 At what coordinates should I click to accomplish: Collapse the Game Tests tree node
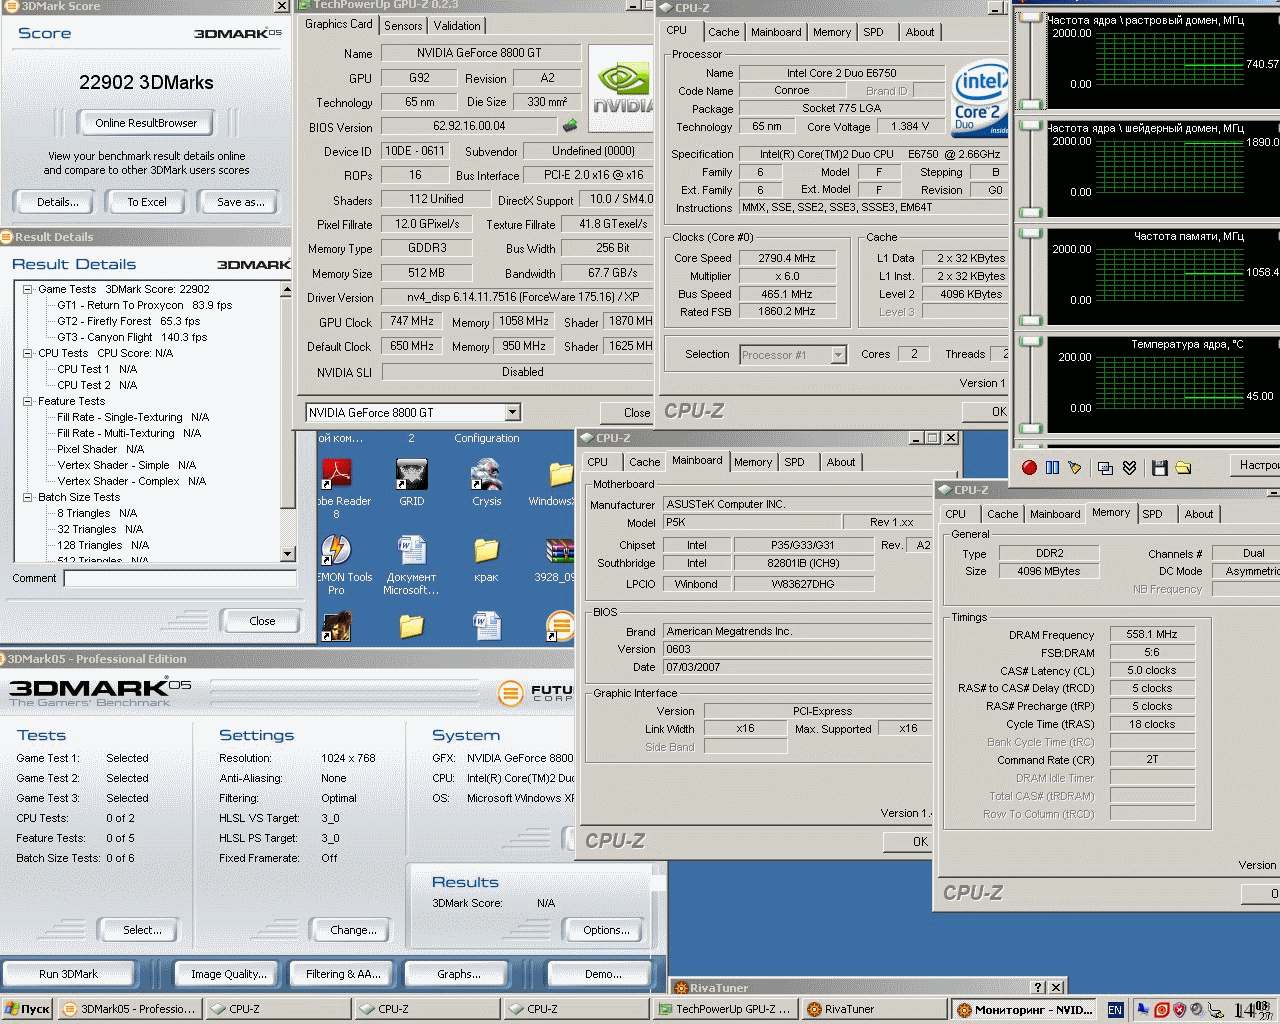[28, 289]
